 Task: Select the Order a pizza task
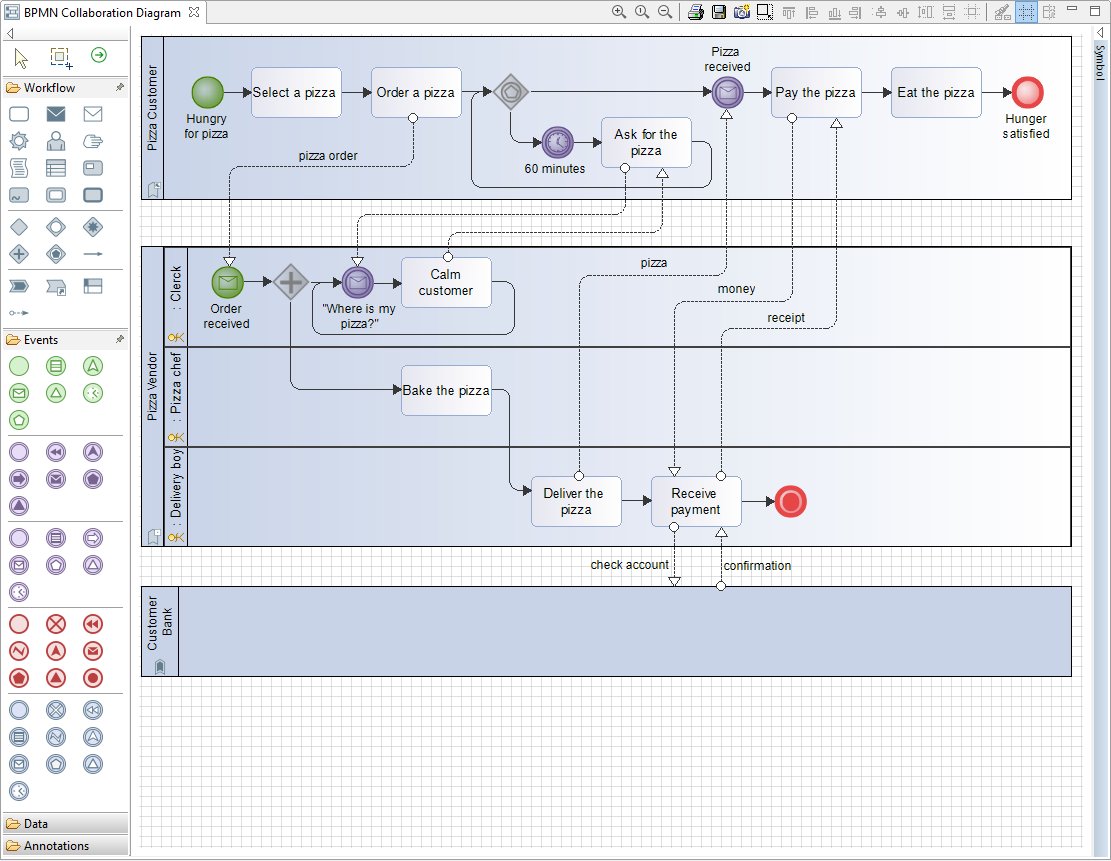[416, 93]
